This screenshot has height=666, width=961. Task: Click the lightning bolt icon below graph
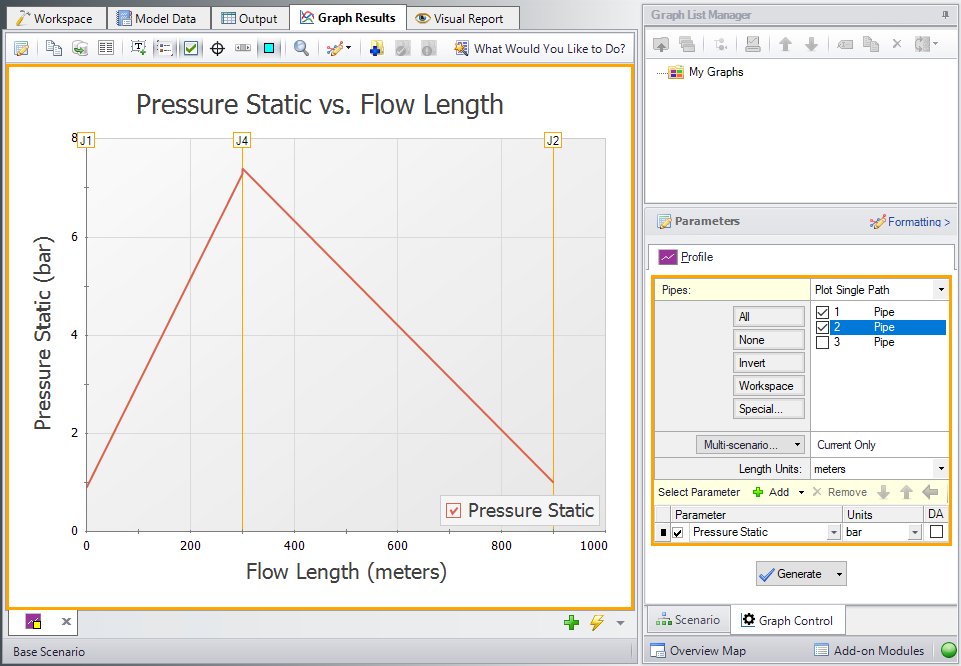click(x=597, y=623)
